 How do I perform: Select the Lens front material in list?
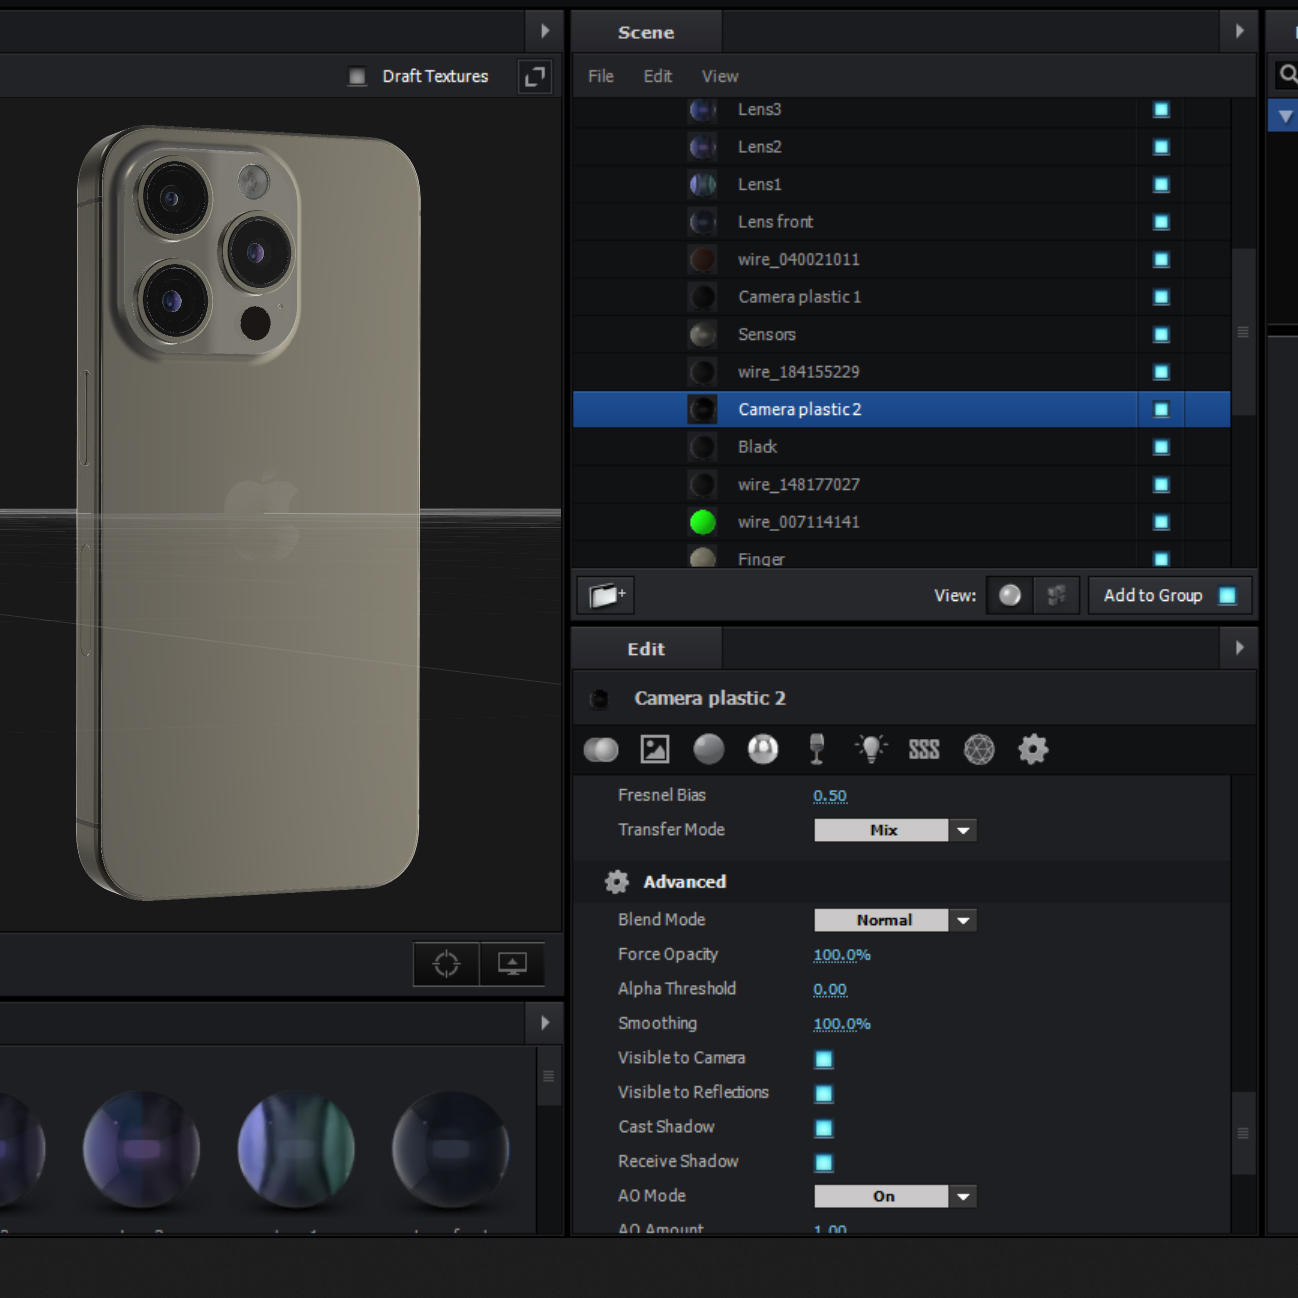tap(775, 222)
